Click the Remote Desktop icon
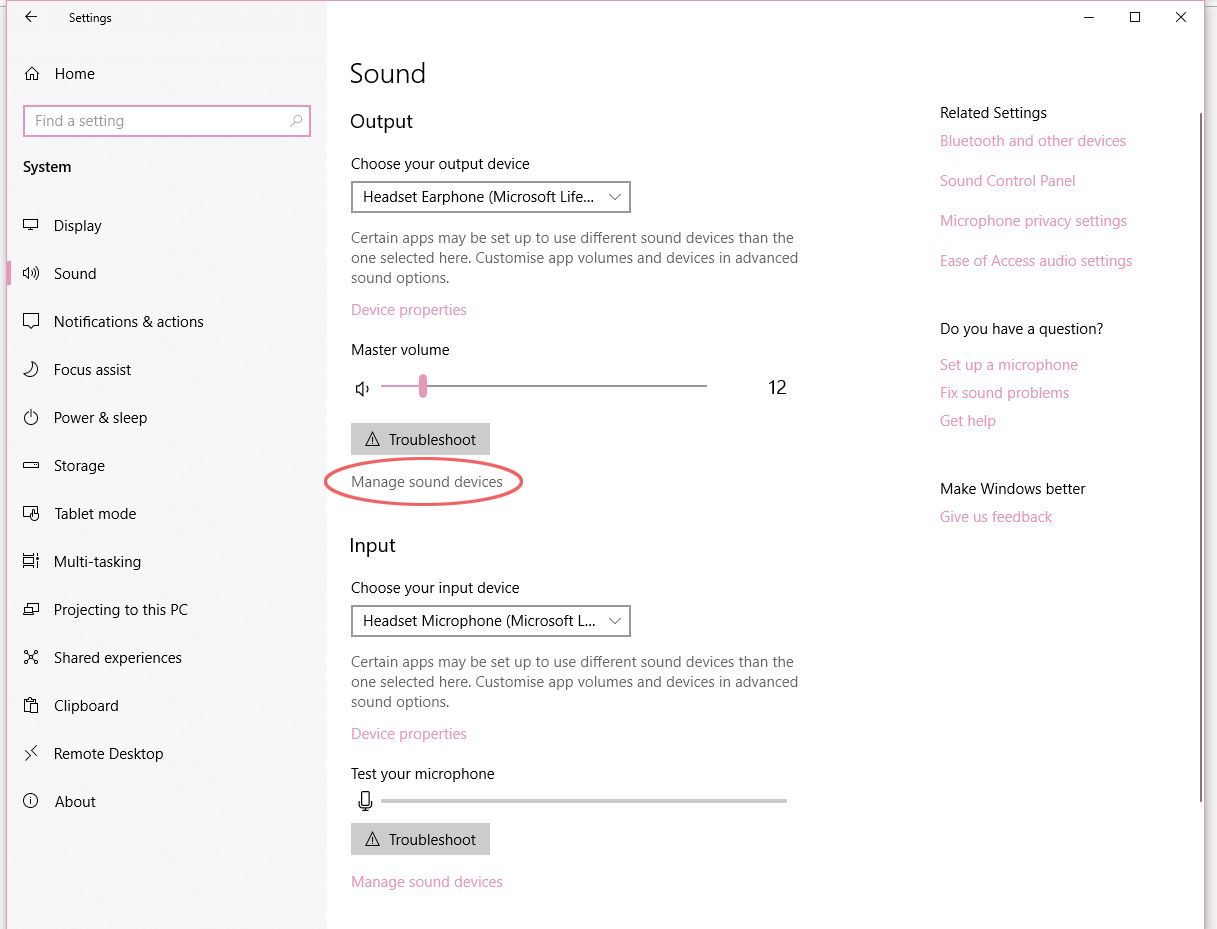 tap(32, 754)
